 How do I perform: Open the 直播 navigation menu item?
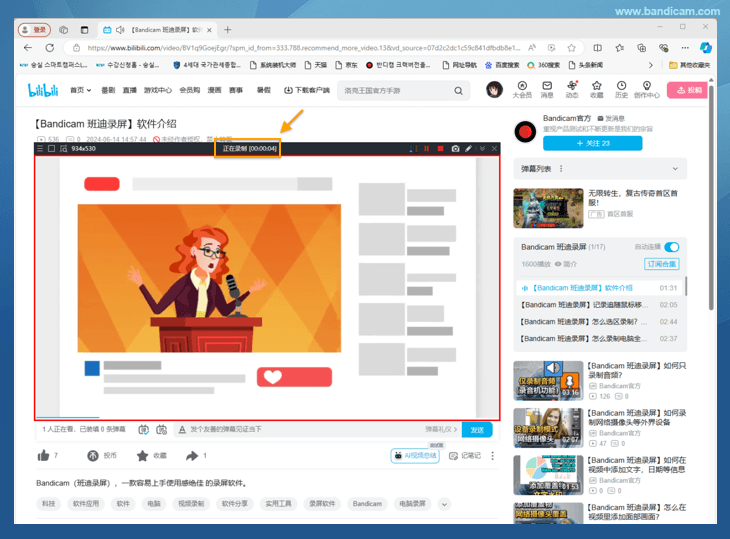coord(129,90)
